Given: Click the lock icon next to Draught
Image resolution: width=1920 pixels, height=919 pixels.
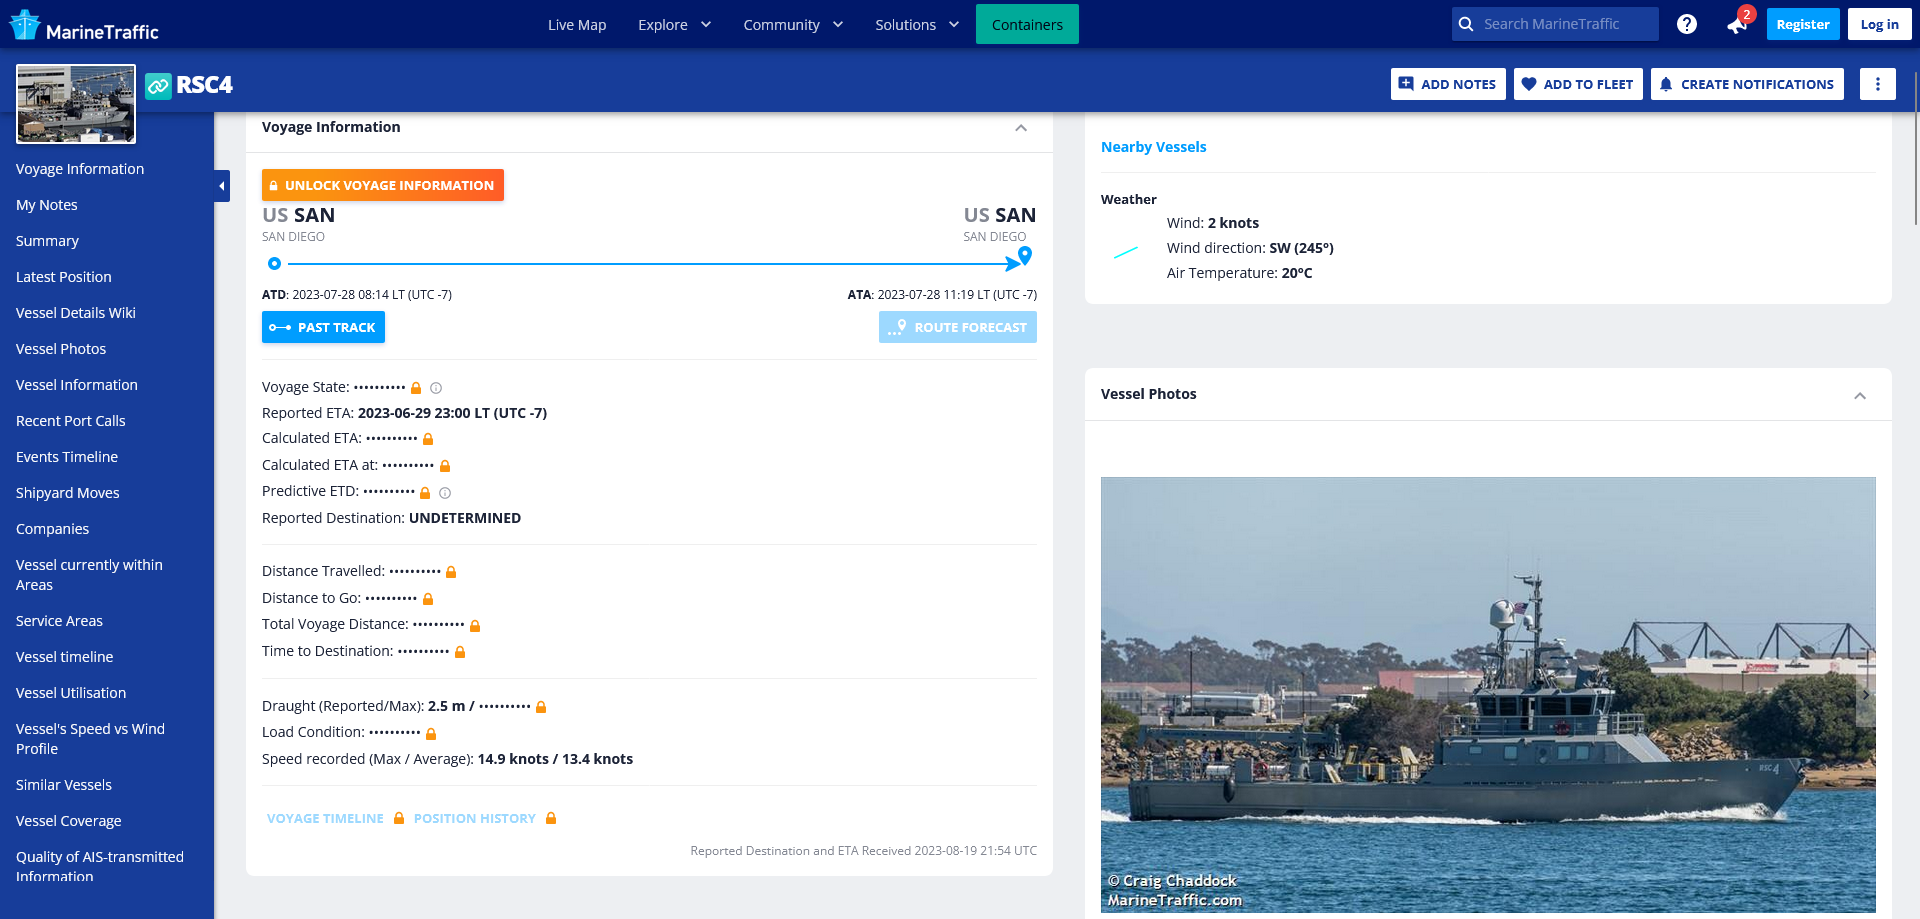Looking at the screenshot, I should (541, 707).
